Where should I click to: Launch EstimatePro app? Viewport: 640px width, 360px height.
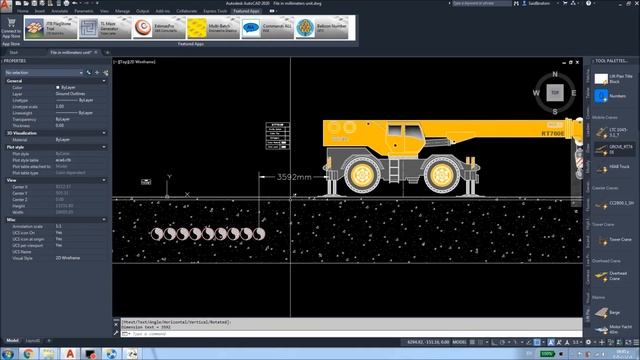coord(160,28)
